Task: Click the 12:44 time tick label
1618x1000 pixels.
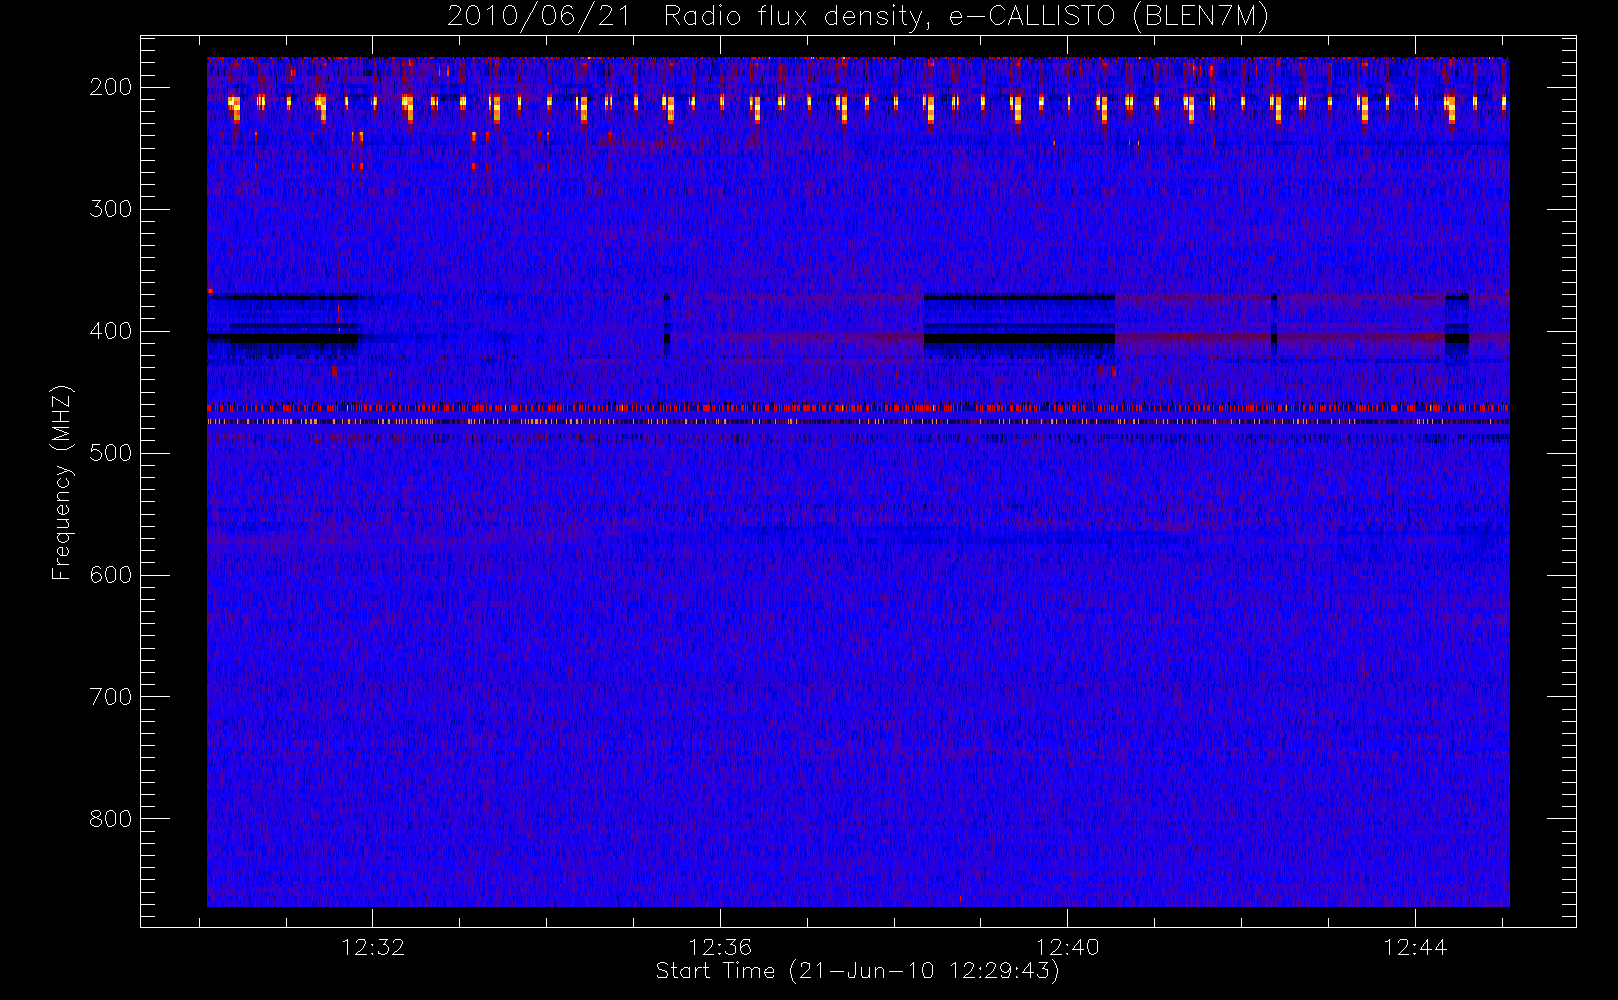Action: coord(1415,947)
